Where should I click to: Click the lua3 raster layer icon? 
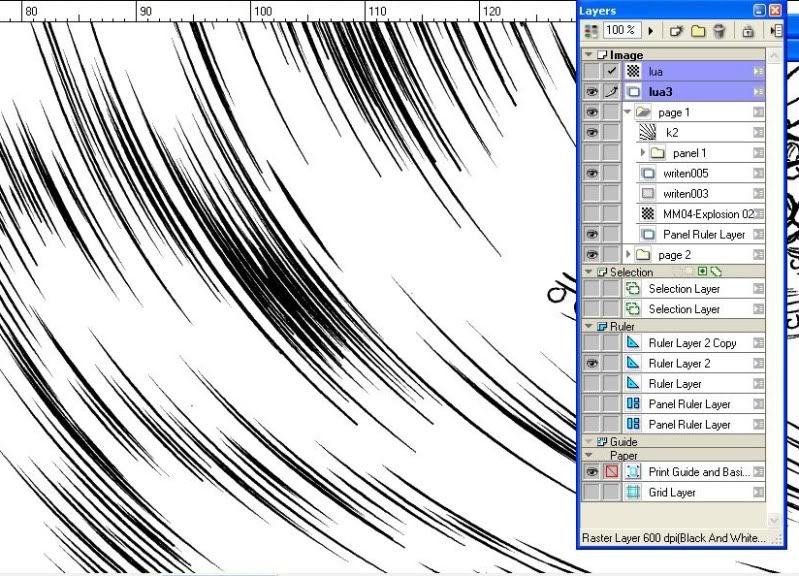coord(633,92)
